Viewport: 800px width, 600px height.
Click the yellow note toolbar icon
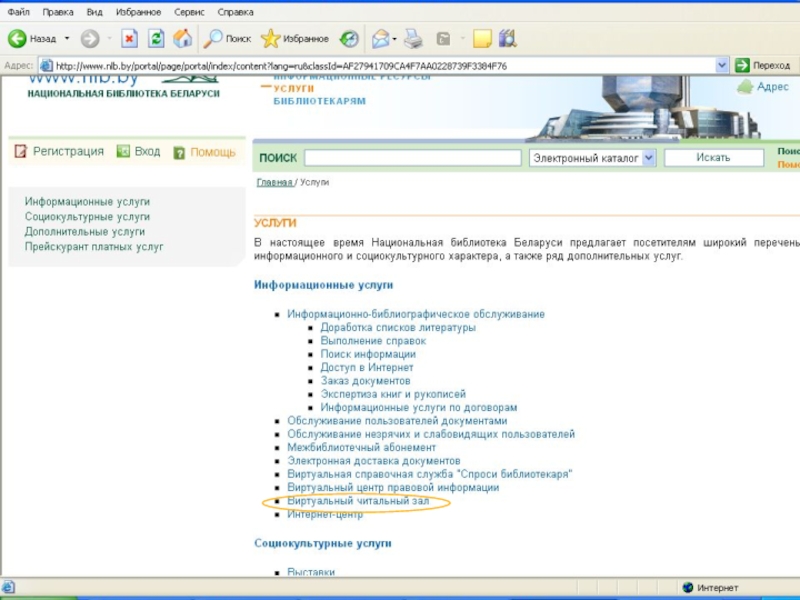coord(482,39)
